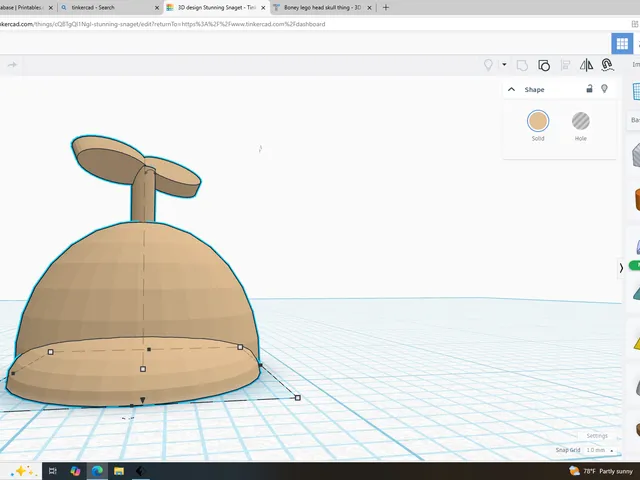Open the workplane Settings button

pyautogui.click(x=597, y=436)
